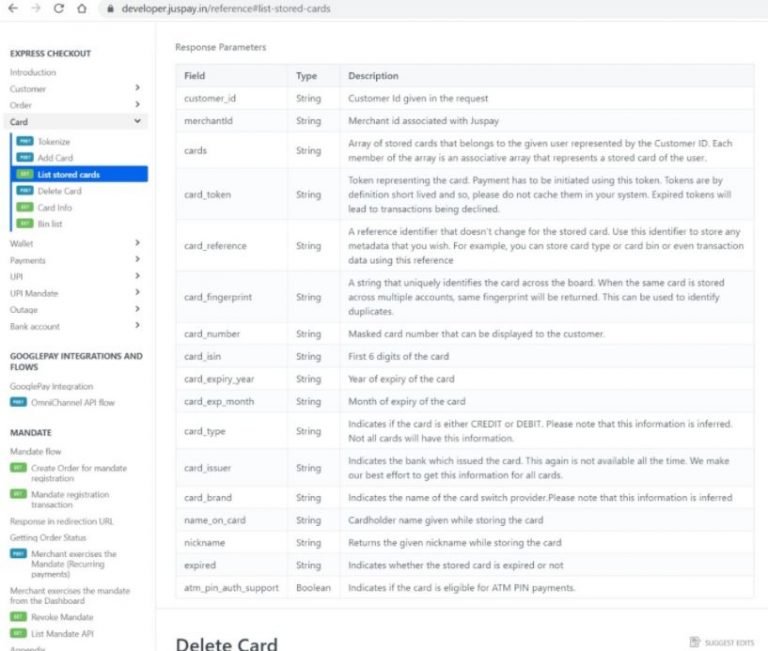Expand the Payments section arrow
This screenshot has height=651, width=768.
[x=137, y=260]
